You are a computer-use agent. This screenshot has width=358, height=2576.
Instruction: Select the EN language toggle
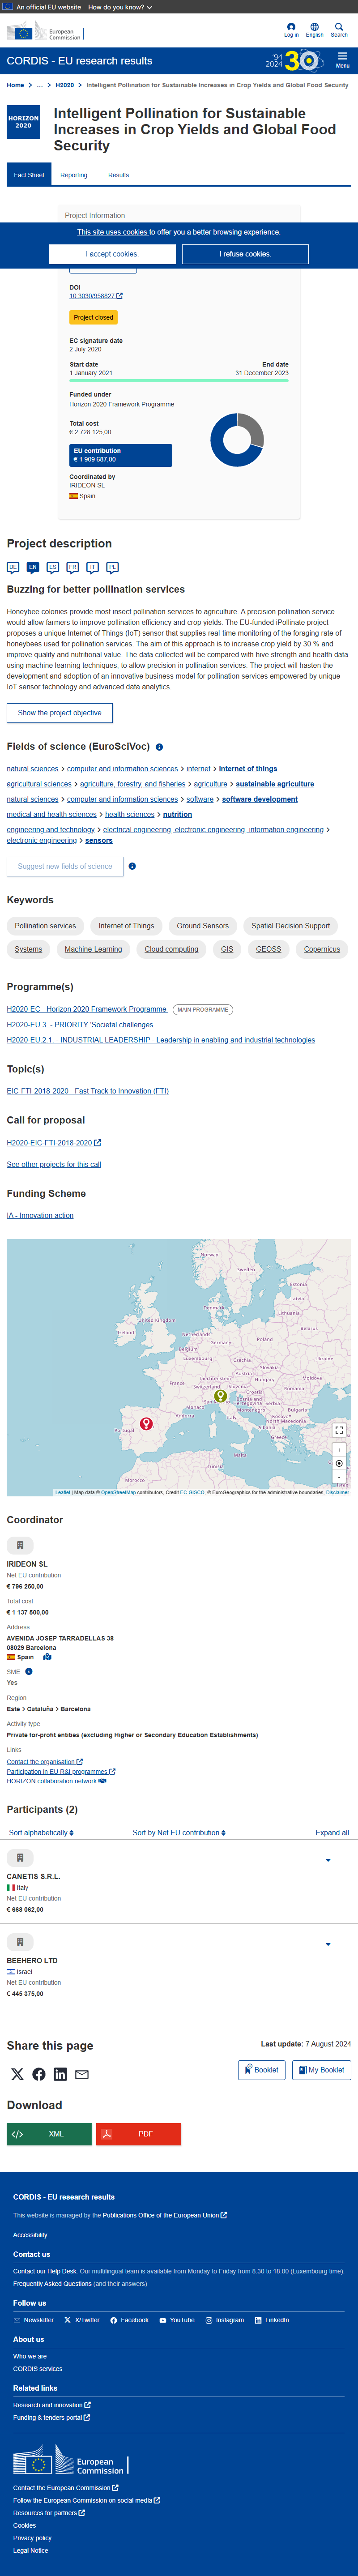pos(32,567)
